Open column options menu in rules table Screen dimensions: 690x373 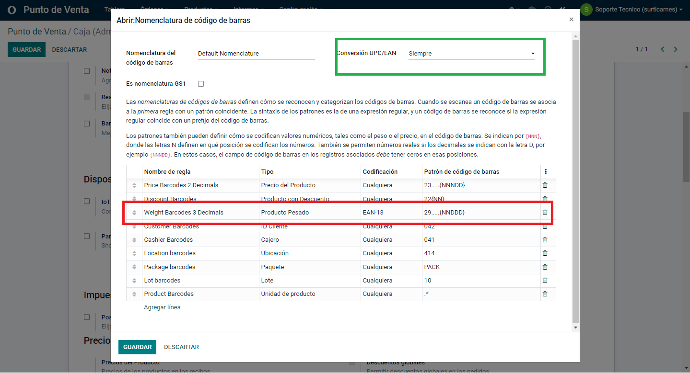click(x=546, y=172)
